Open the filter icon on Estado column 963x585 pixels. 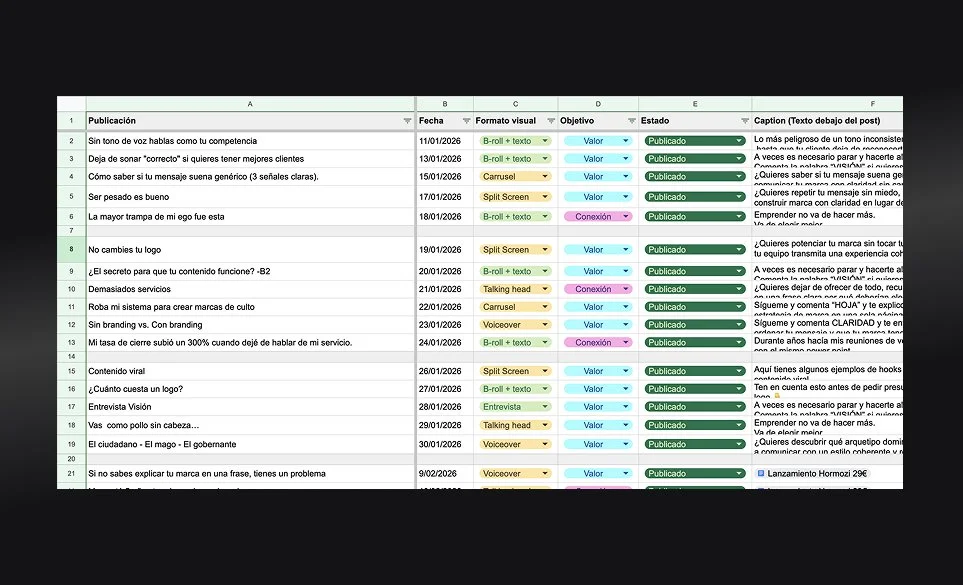point(744,121)
